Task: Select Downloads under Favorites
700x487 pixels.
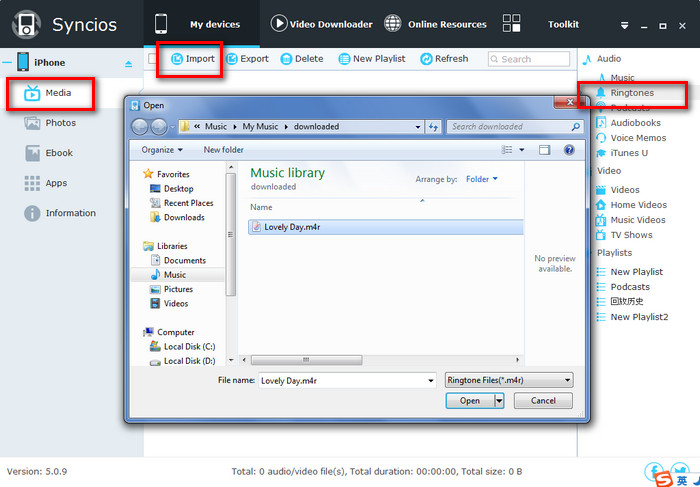Action: coord(184,217)
